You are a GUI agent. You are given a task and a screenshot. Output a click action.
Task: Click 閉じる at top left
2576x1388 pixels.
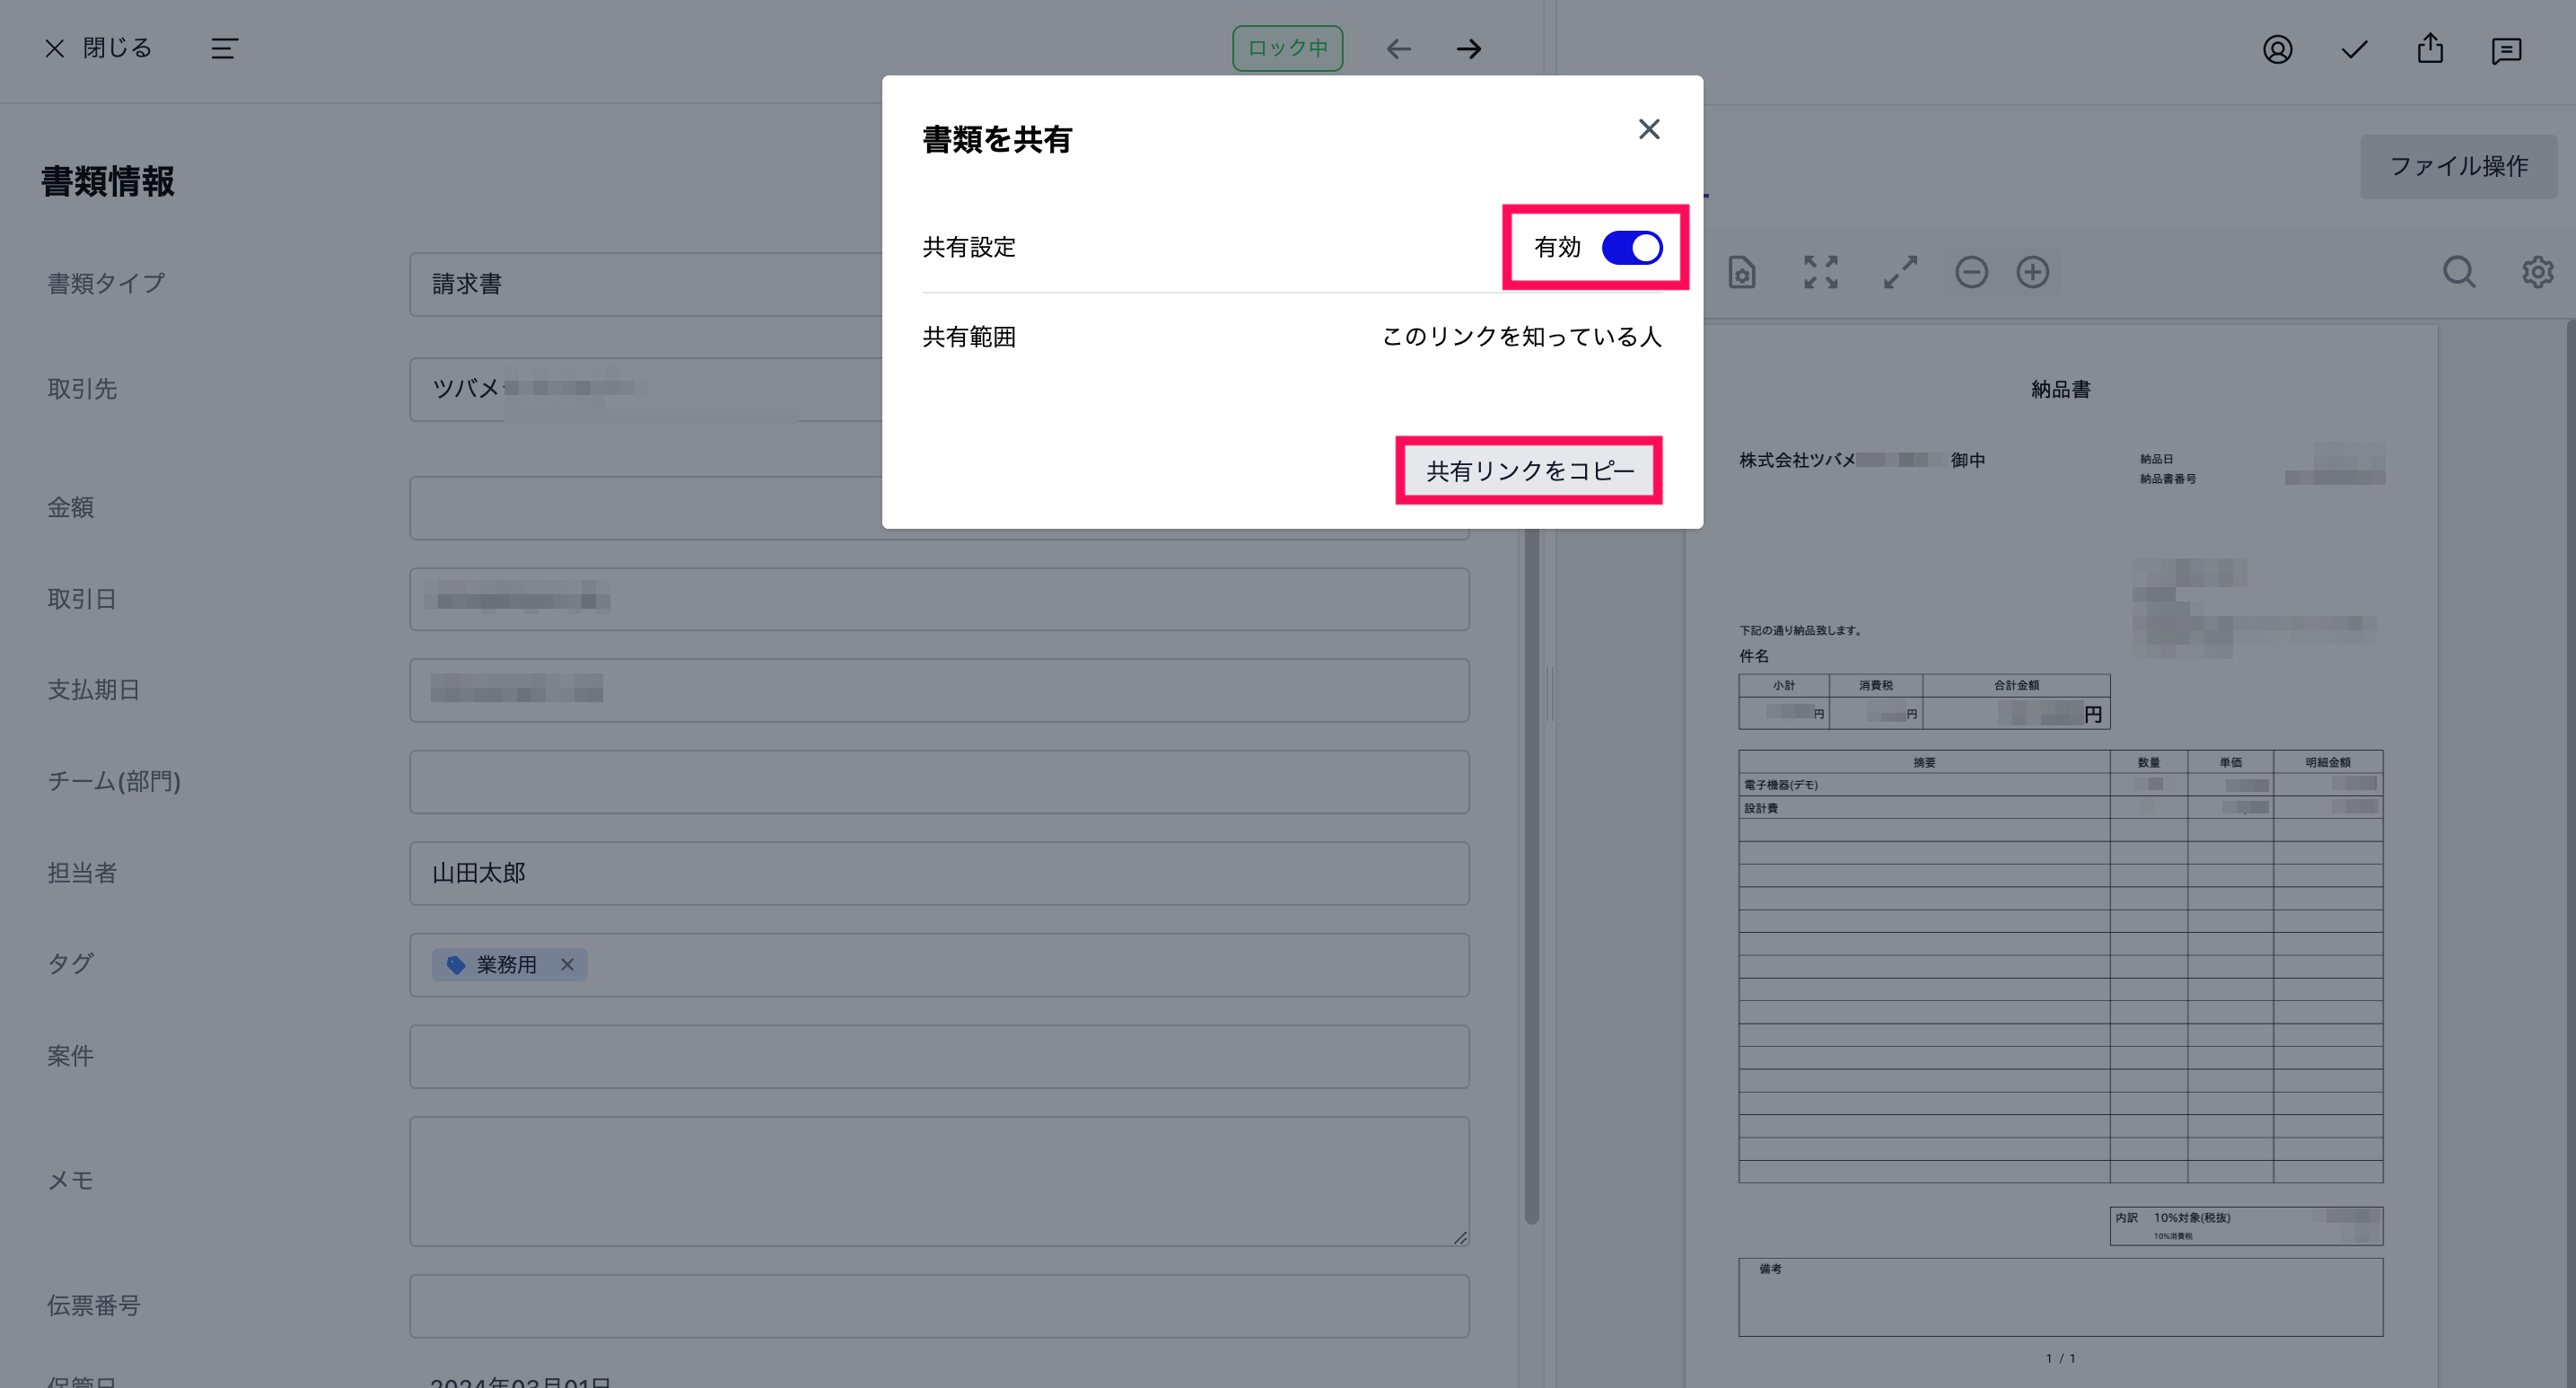pyautogui.click(x=98, y=48)
